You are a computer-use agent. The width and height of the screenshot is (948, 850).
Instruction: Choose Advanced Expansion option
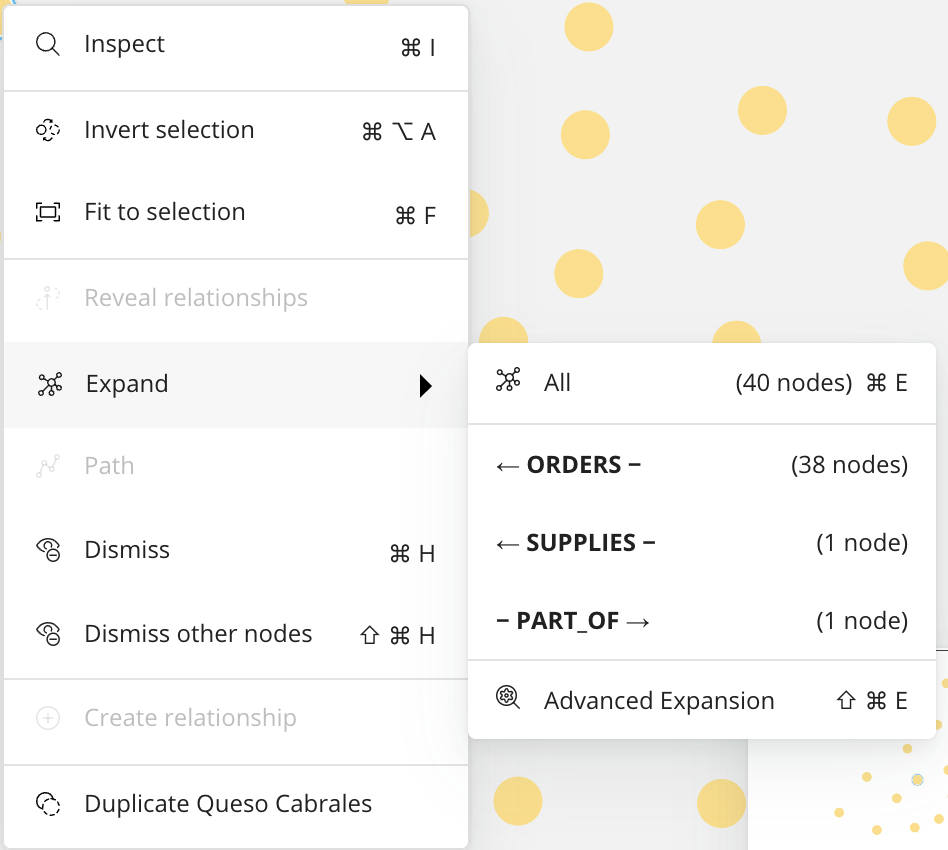click(702, 700)
